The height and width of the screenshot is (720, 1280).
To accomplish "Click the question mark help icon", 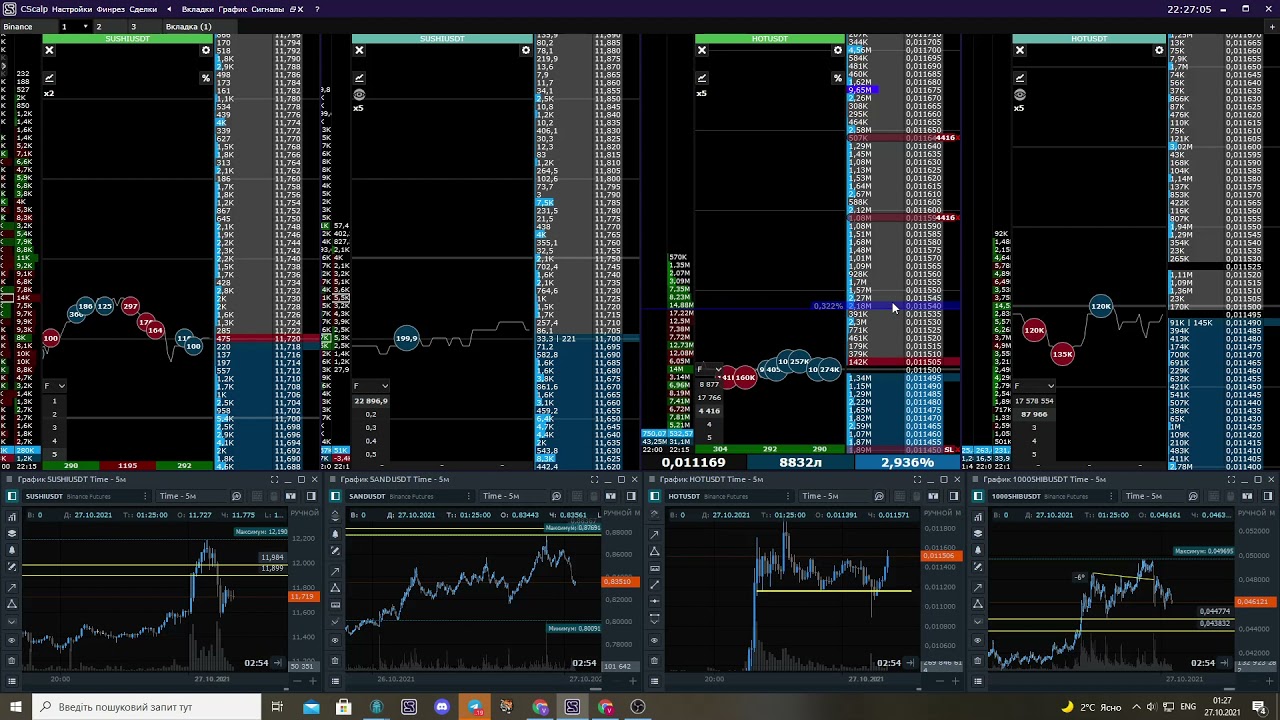I will point(317,9).
